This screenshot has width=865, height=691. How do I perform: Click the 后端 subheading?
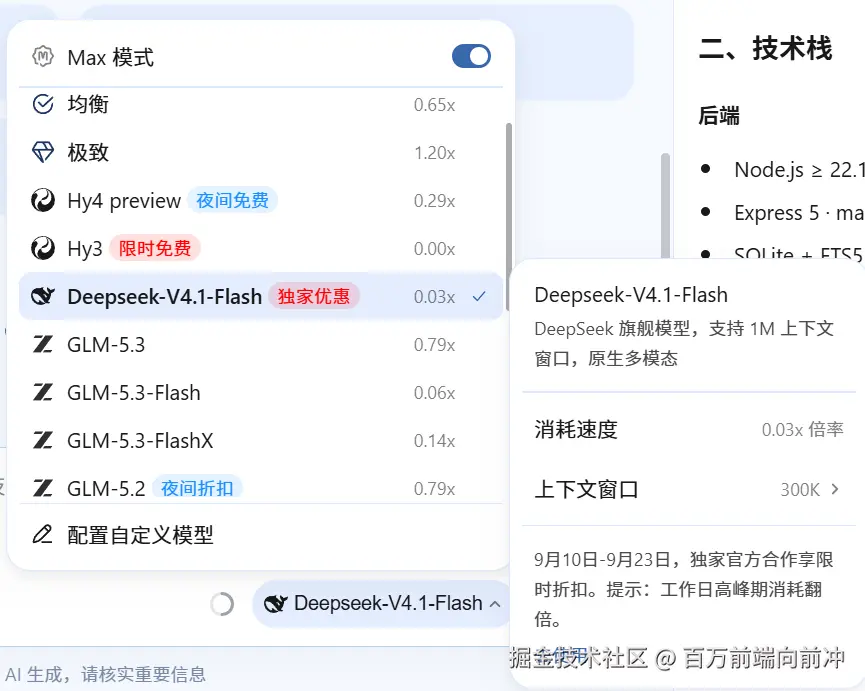(x=719, y=116)
